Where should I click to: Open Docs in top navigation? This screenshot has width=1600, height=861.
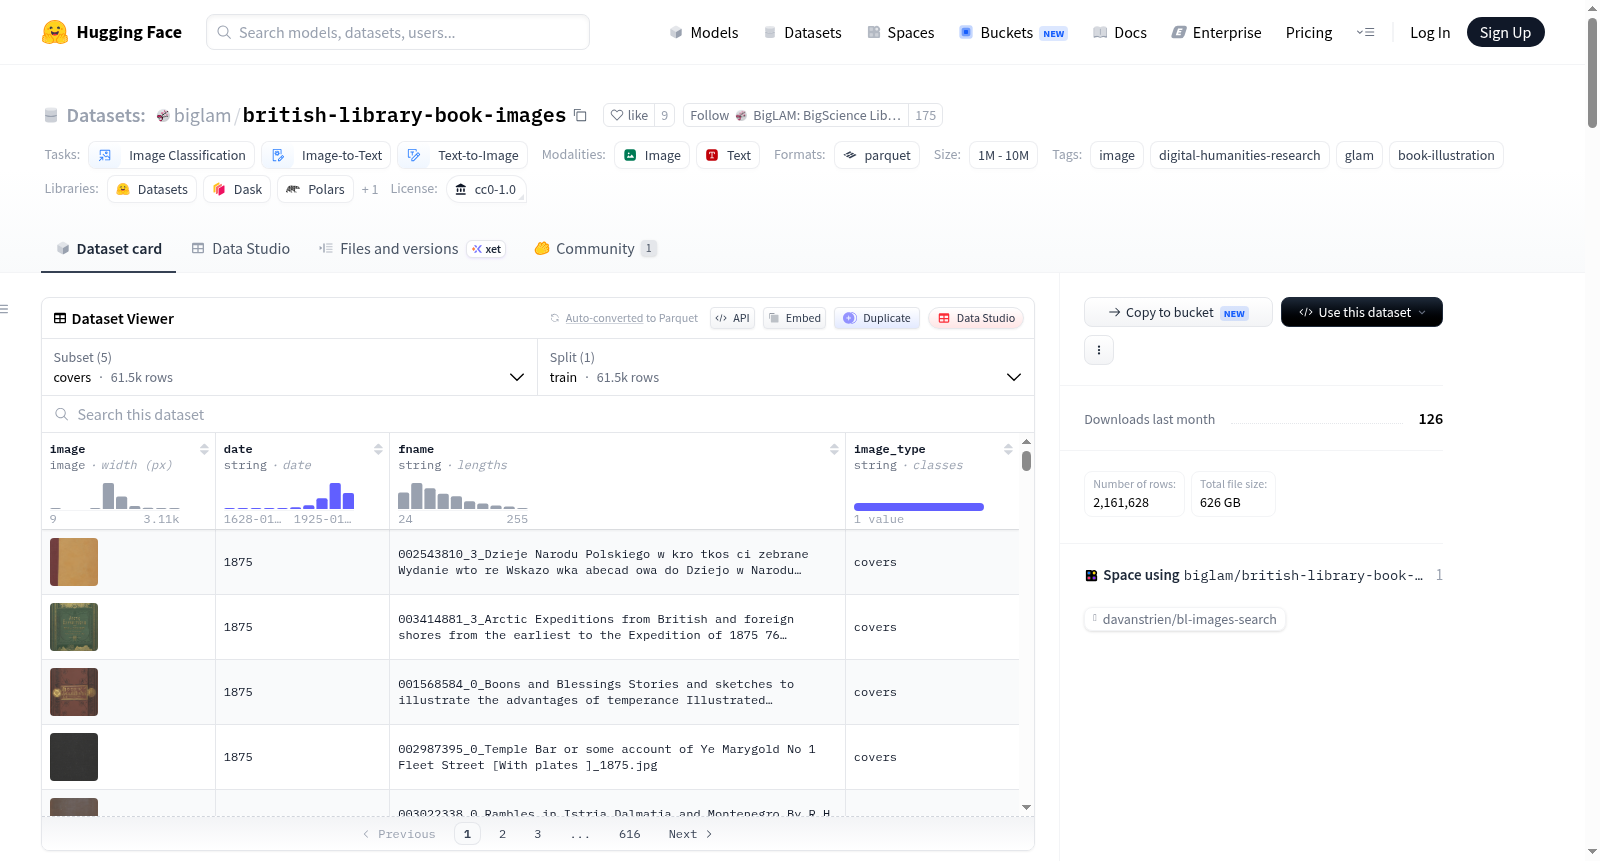click(x=1120, y=33)
